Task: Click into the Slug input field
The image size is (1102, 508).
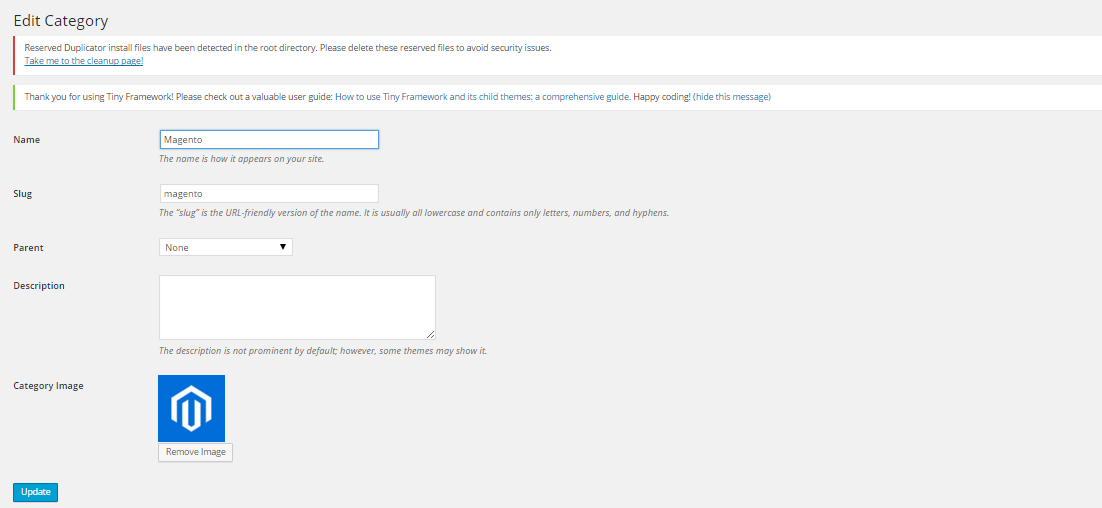Action: [269, 193]
